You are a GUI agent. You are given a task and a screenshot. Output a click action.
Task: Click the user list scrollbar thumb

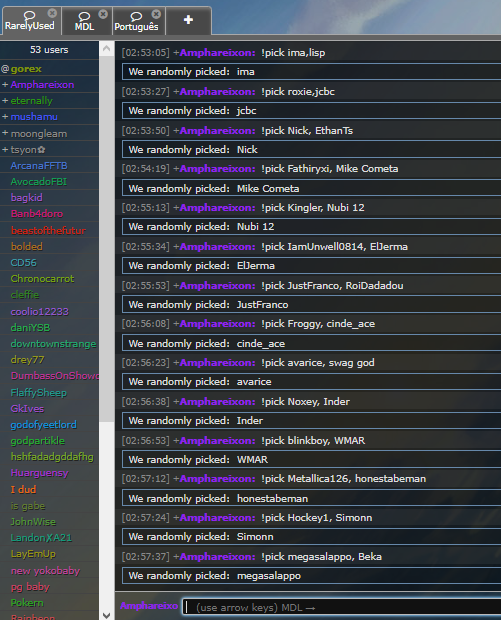(106, 238)
